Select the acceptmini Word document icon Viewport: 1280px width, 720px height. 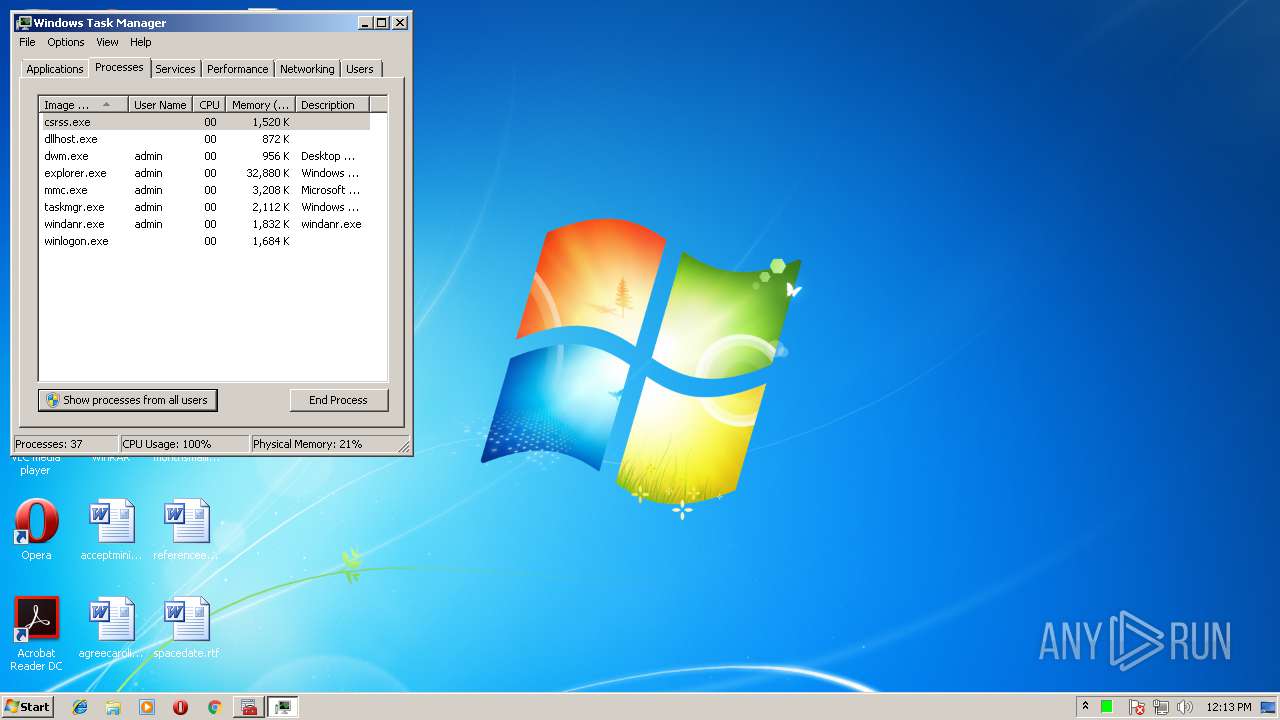(111, 530)
